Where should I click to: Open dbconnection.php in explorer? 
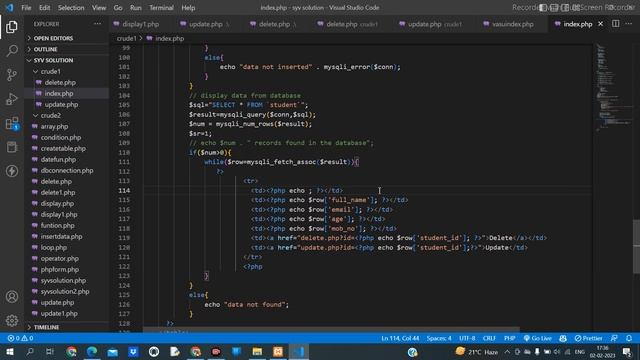[x=67, y=171]
